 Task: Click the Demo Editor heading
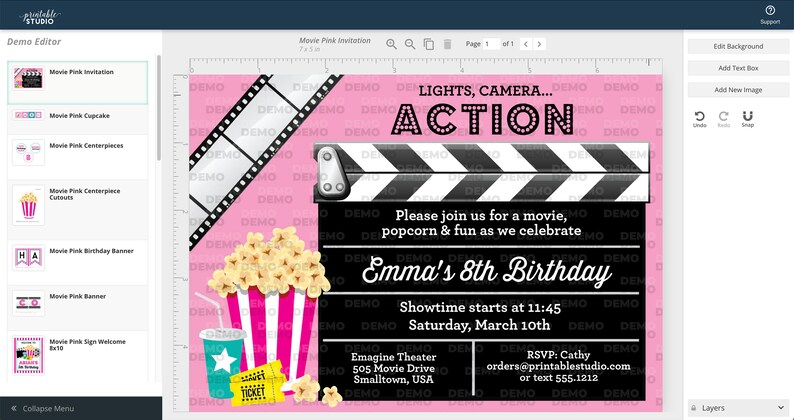34,42
